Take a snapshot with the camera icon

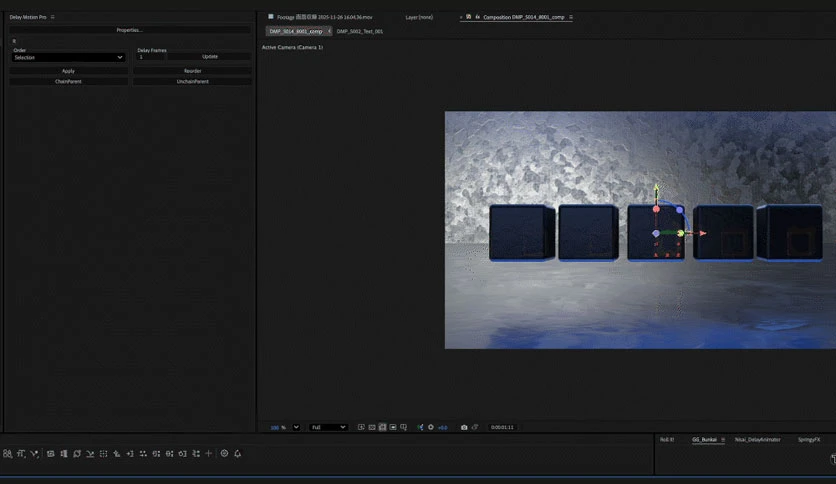click(x=464, y=427)
